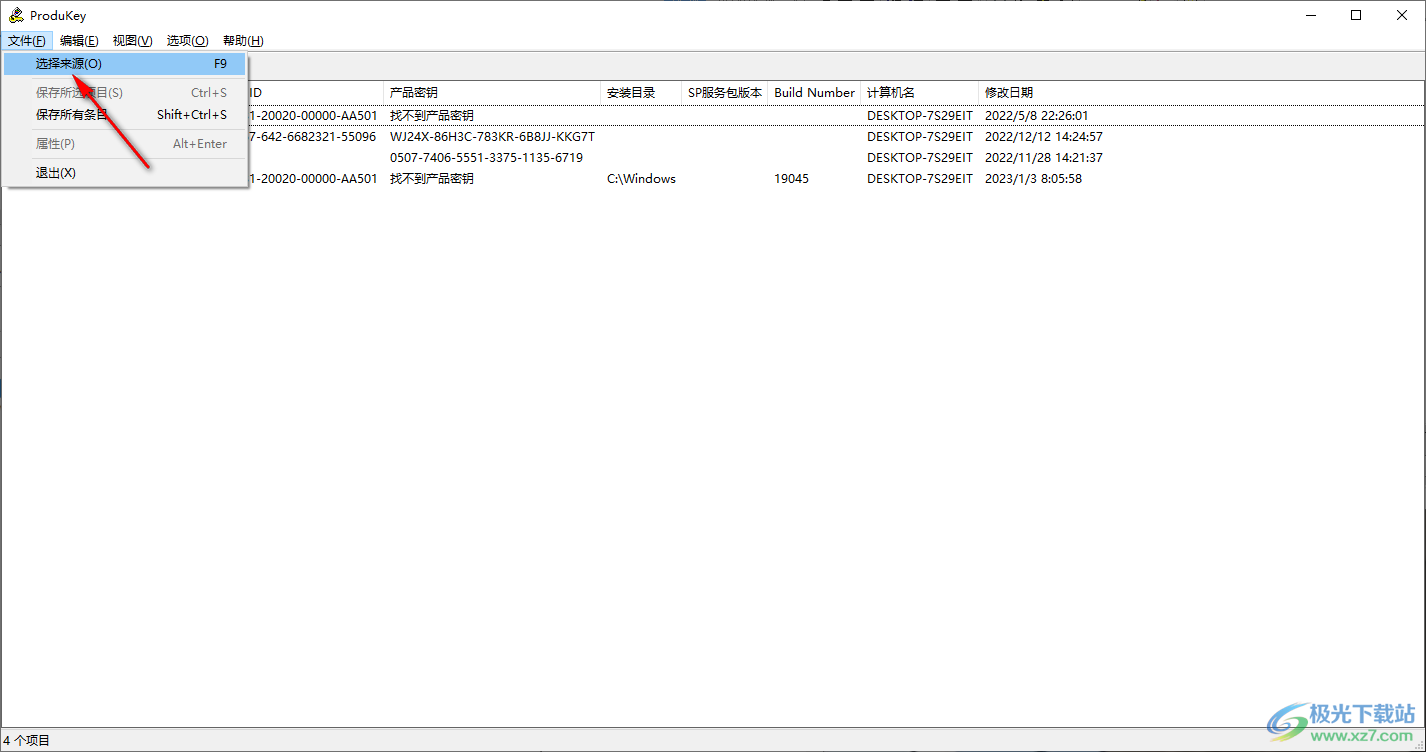The image size is (1426, 752).
Task: Click date 2023/1/3 8:05:58
Action: coord(1033,179)
